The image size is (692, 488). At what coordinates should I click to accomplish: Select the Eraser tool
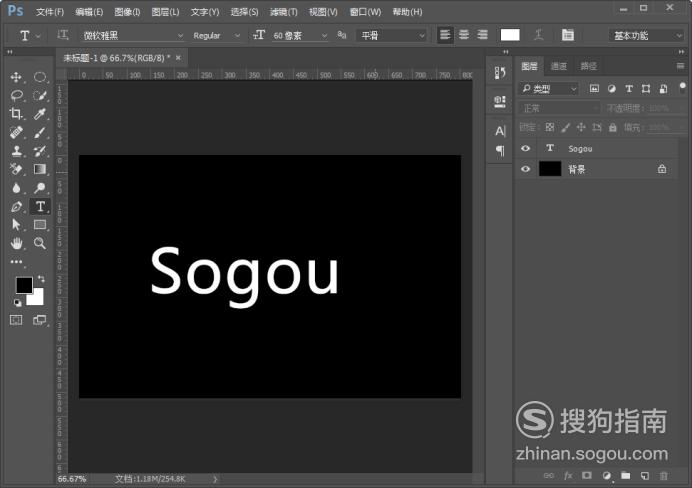click(16, 169)
